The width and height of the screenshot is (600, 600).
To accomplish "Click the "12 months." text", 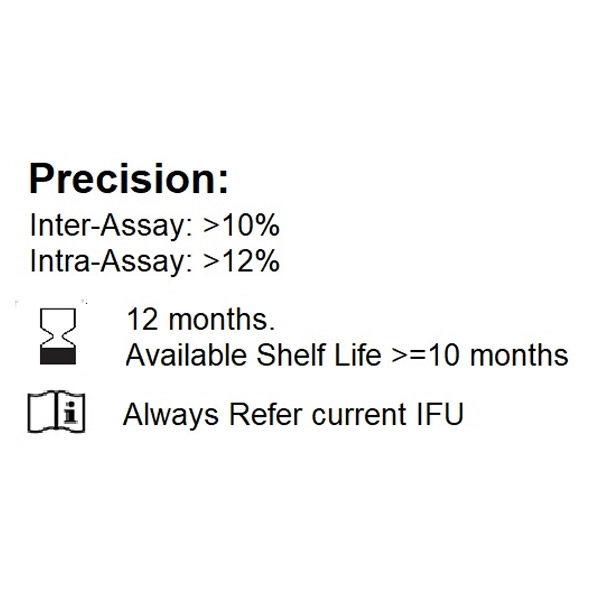I will (201, 320).
